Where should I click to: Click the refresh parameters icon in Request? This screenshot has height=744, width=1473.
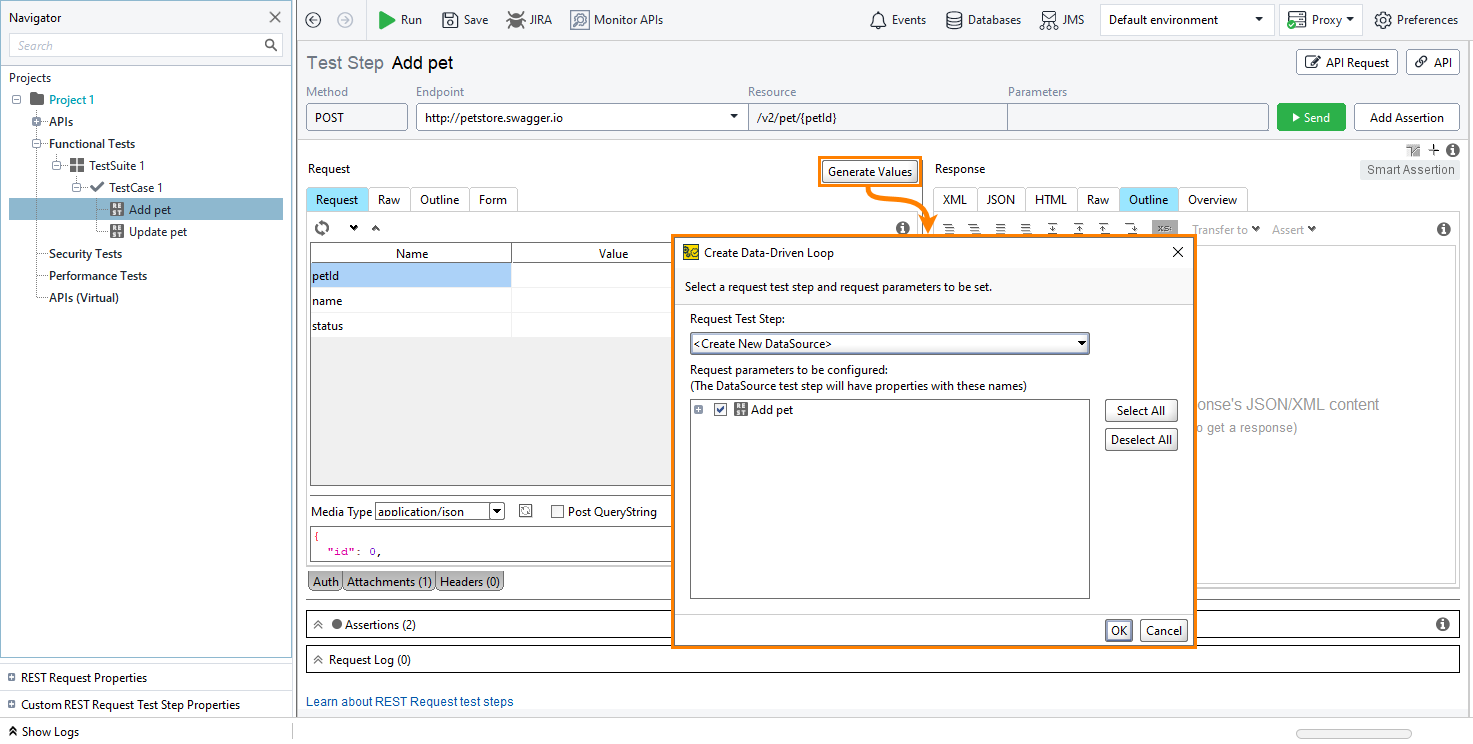(322, 228)
